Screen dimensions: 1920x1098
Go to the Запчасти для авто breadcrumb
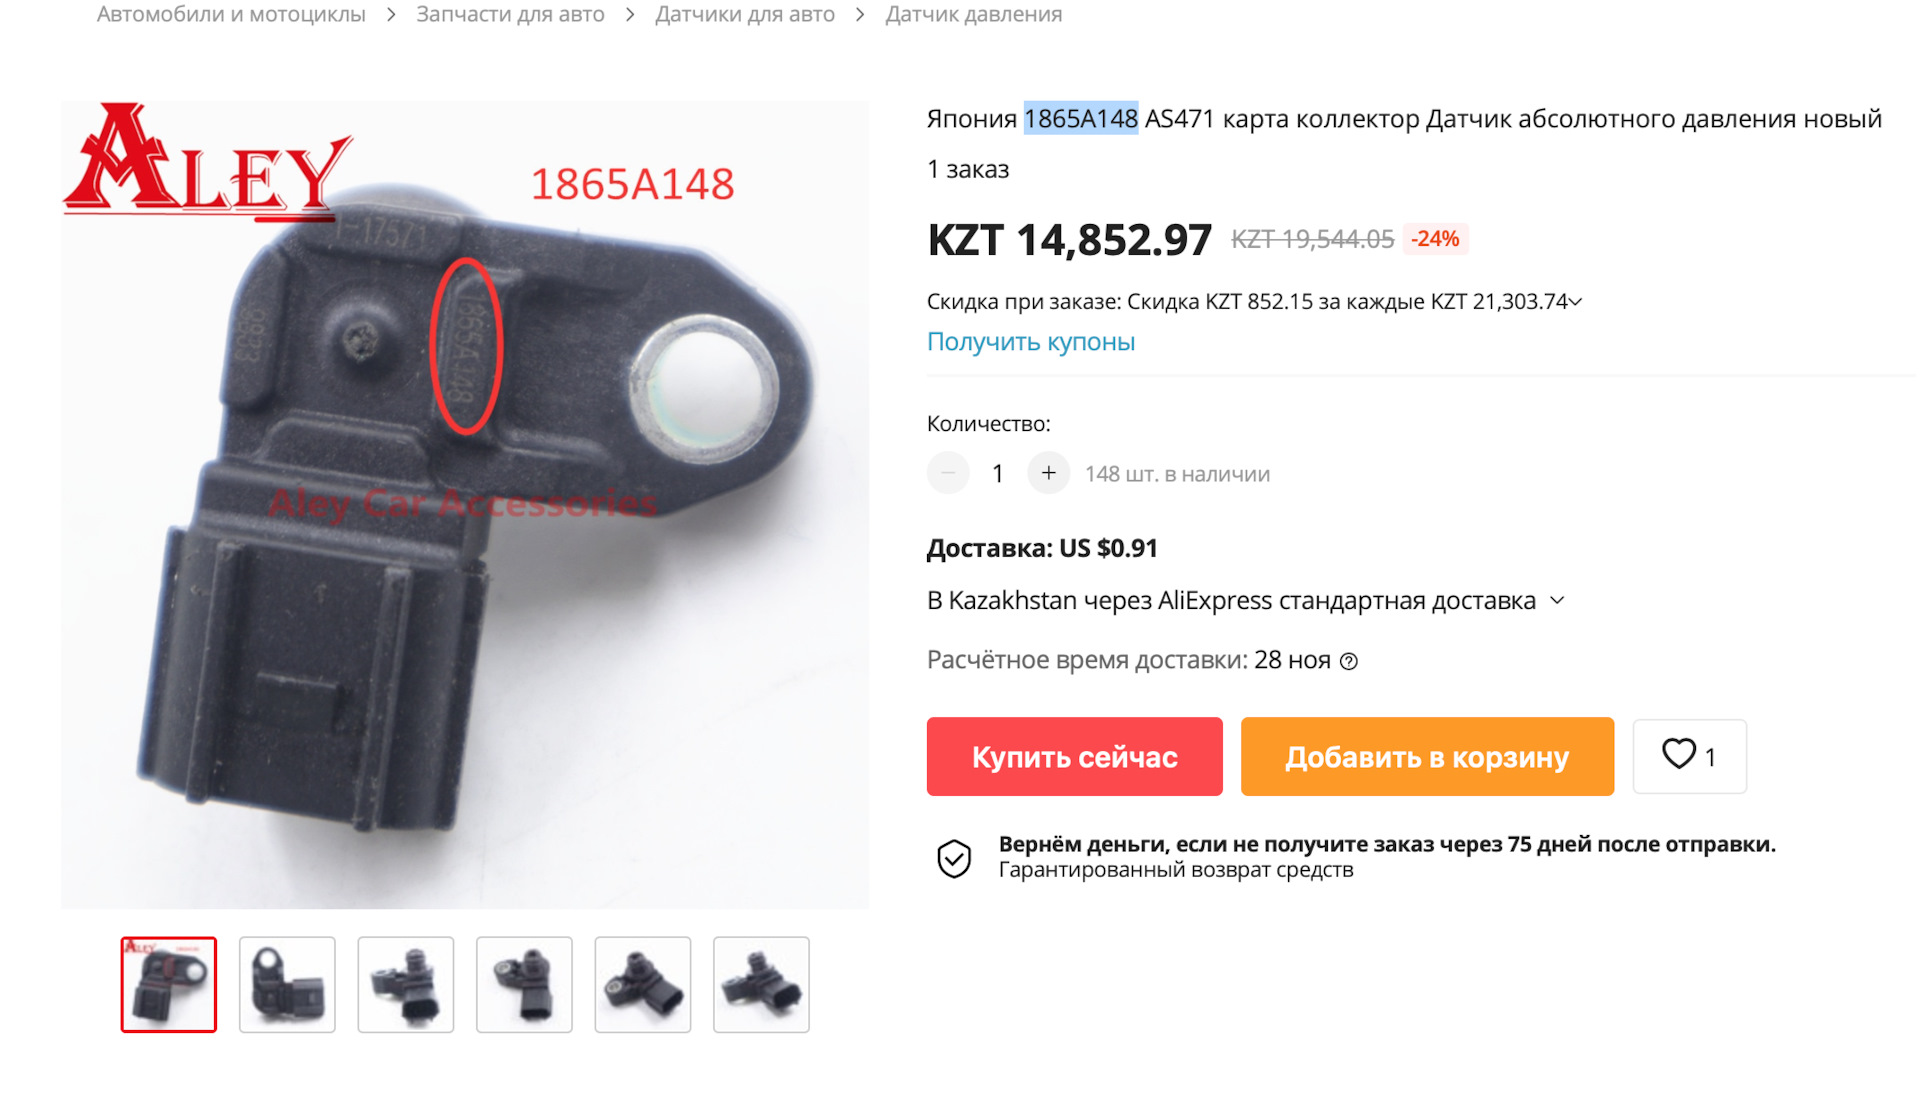(x=510, y=14)
